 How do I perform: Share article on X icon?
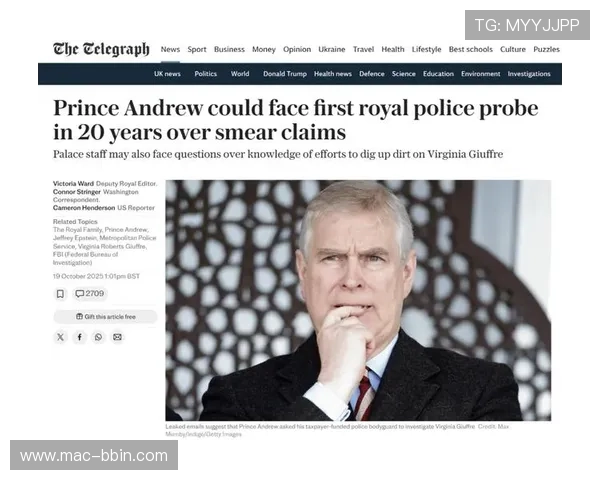point(60,337)
